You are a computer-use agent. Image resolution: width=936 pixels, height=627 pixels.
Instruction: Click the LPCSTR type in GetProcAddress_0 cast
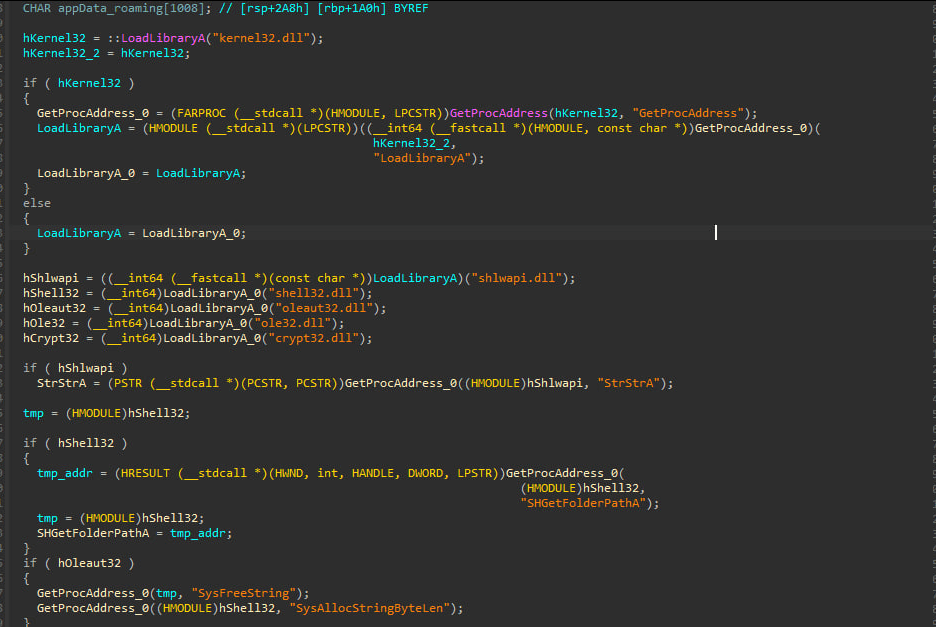[x=415, y=113]
